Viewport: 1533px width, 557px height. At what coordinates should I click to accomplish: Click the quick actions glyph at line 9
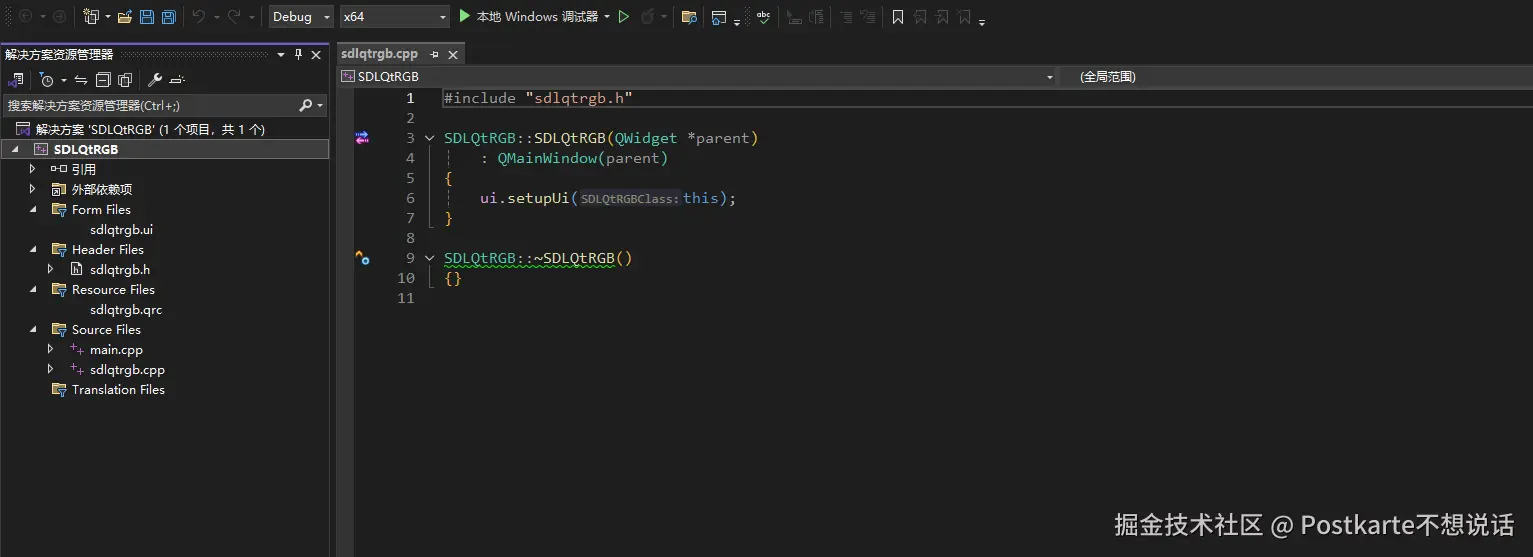[x=362, y=258]
